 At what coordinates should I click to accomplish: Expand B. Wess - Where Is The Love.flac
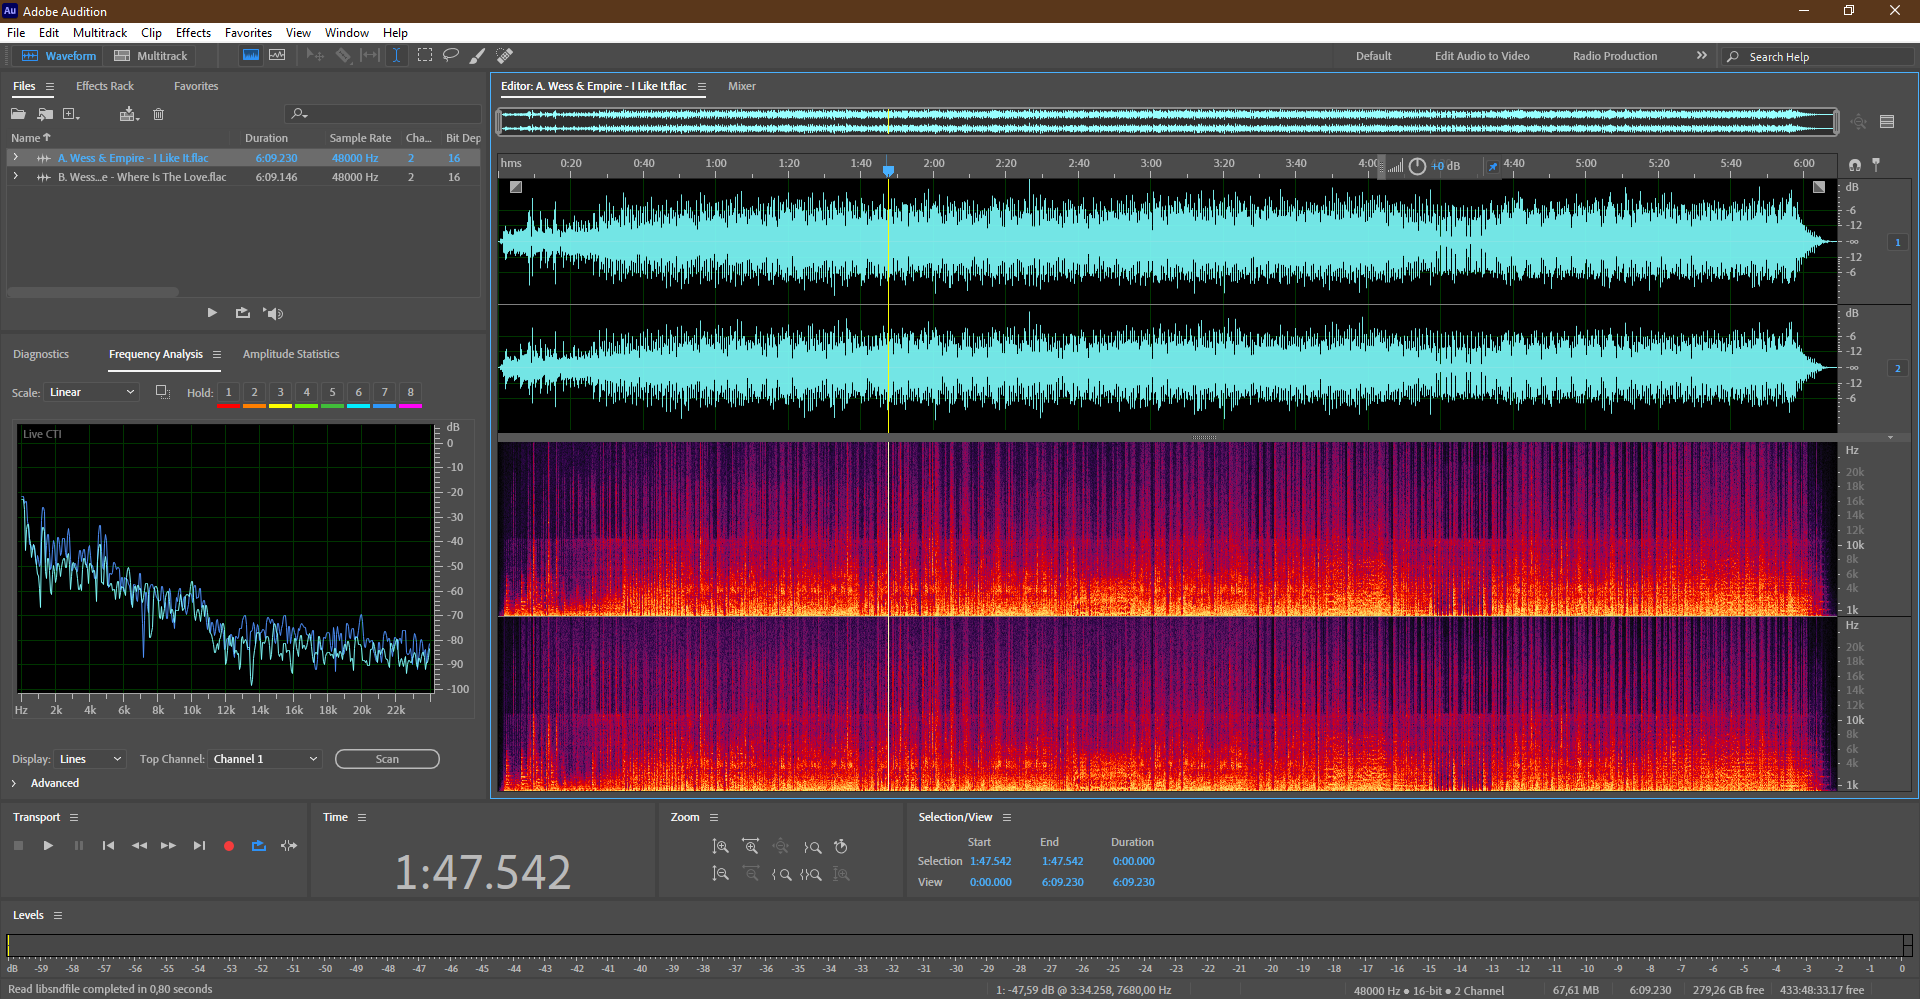(15, 177)
